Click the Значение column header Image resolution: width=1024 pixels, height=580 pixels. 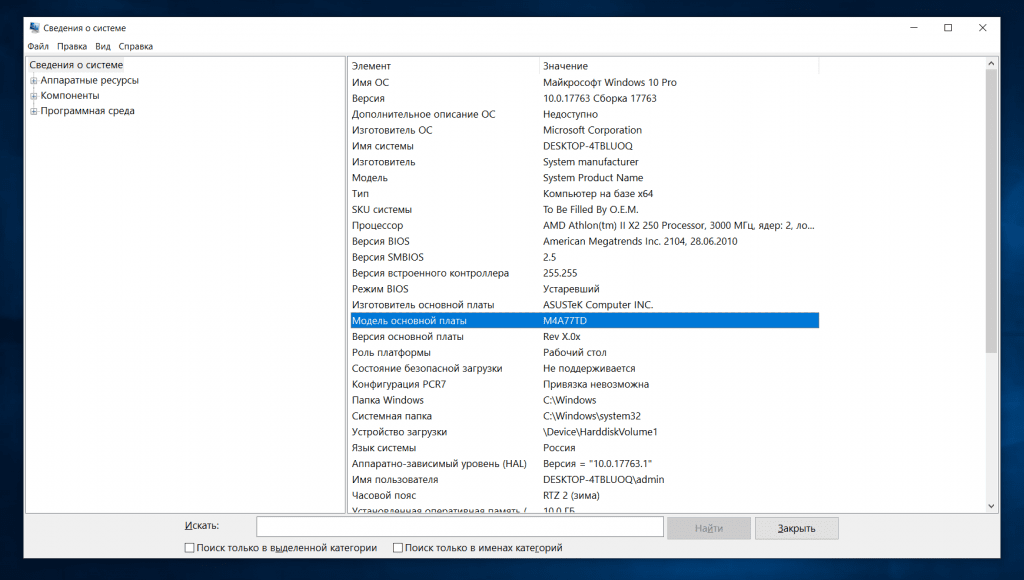[x=679, y=66]
